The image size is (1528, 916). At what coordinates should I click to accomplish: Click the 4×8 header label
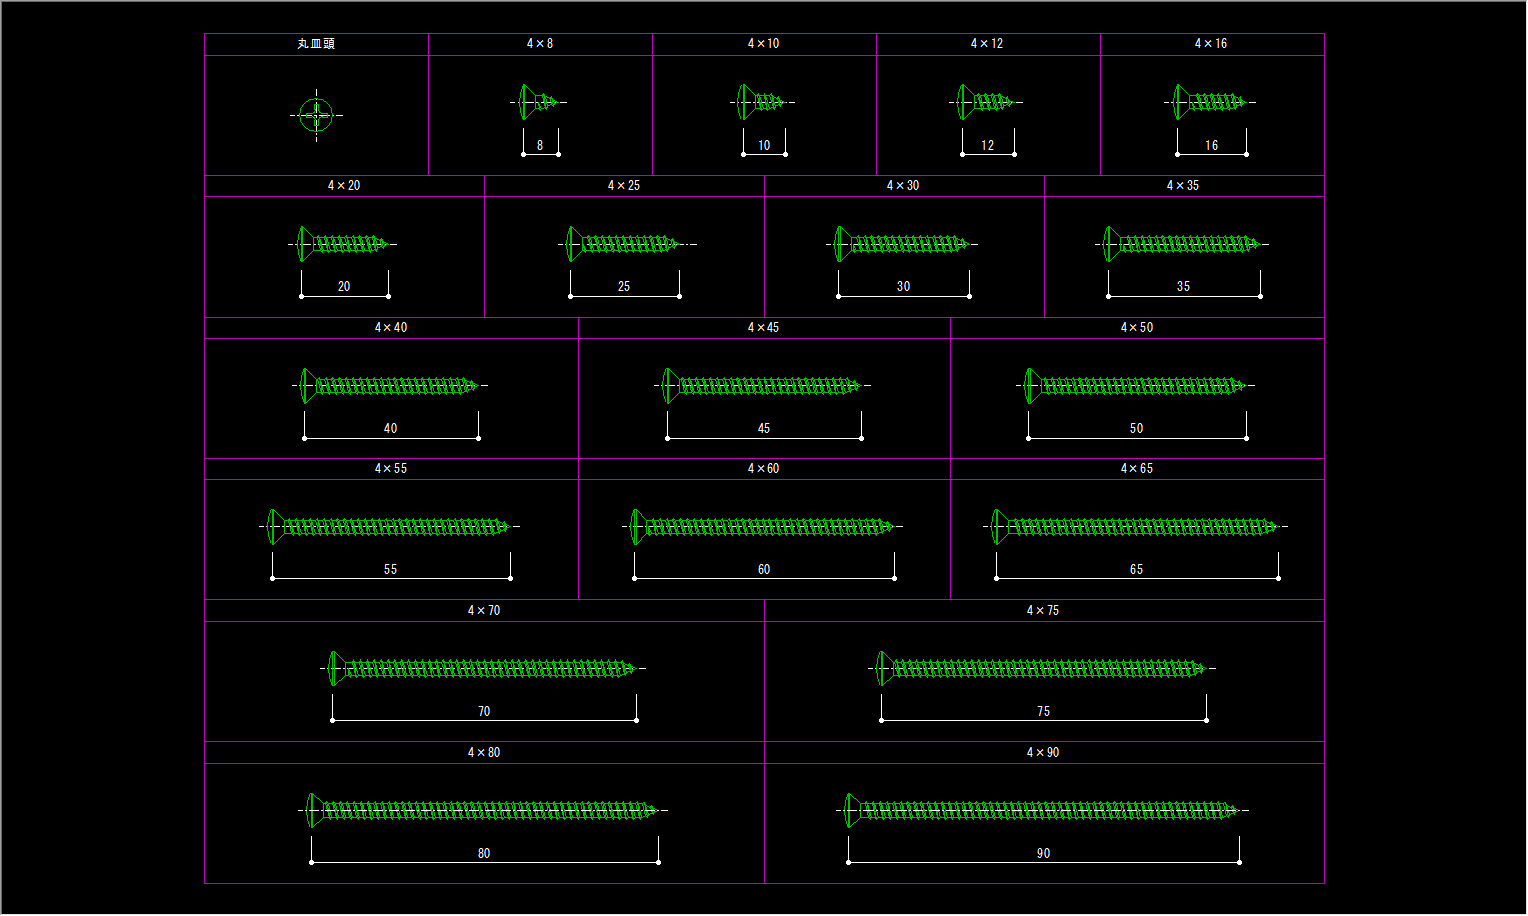point(540,44)
